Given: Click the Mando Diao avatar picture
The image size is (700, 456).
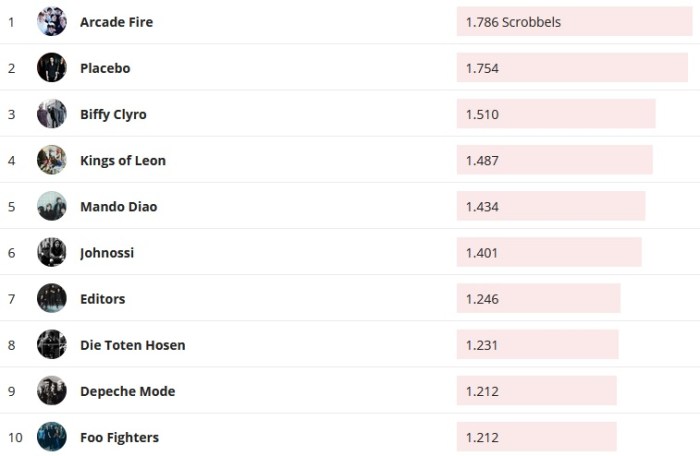Looking at the screenshot, I should (52, 206).
